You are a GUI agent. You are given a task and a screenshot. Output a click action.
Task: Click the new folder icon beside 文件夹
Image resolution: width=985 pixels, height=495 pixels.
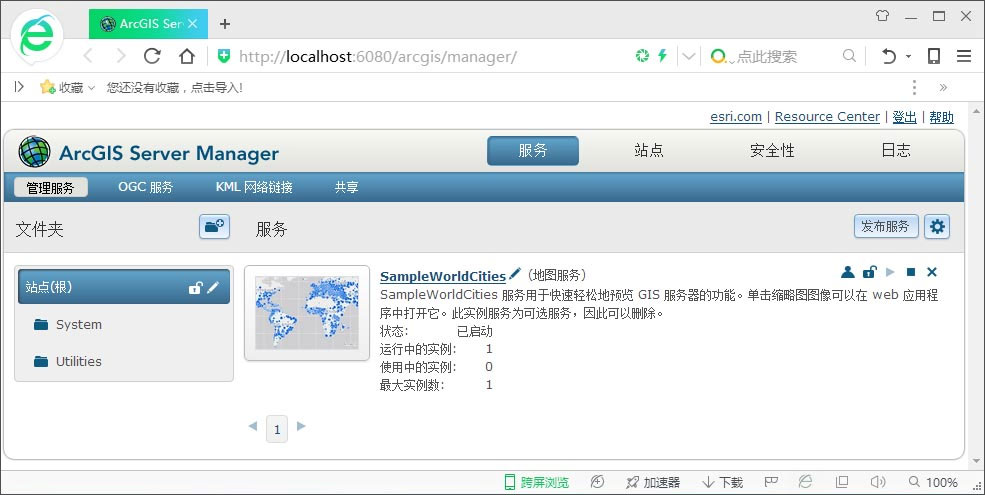pyautogui.click(x=214, y=227)
